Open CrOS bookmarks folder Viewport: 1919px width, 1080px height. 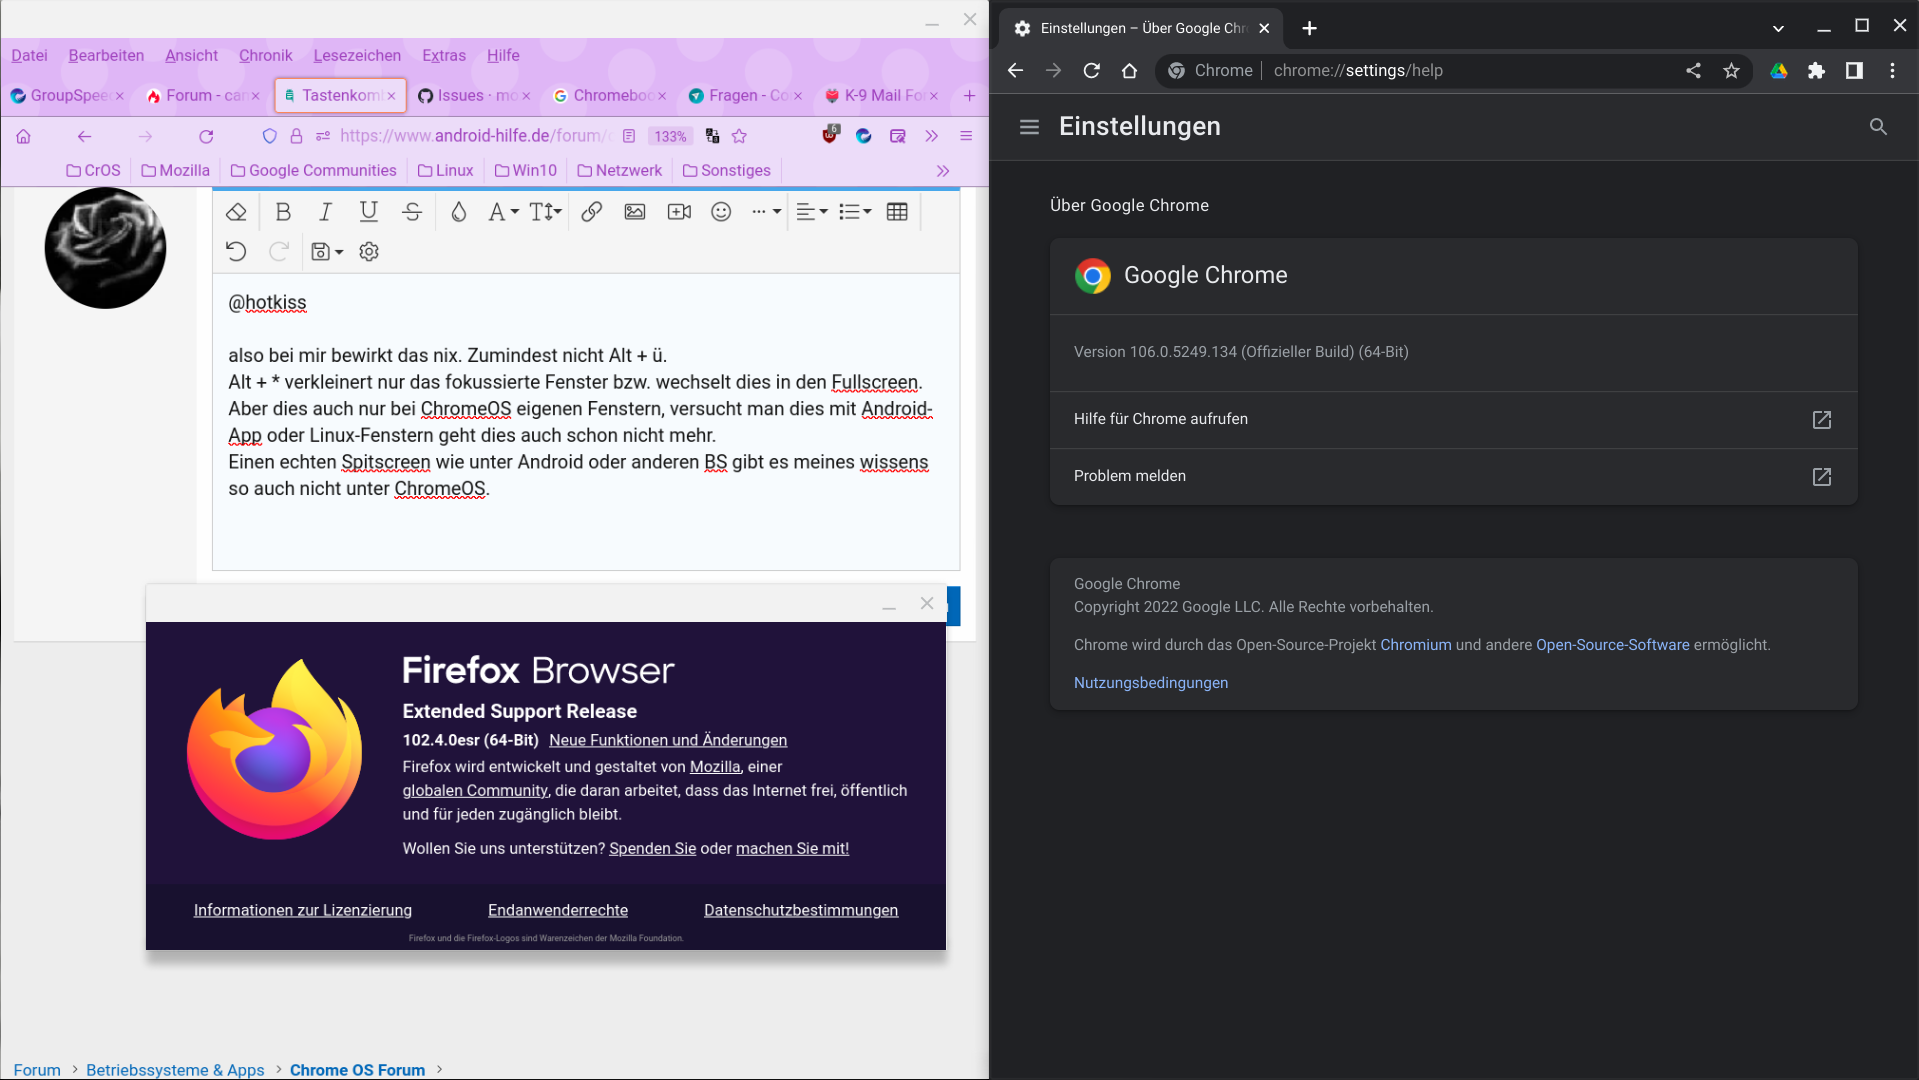(x=93, y=170)
